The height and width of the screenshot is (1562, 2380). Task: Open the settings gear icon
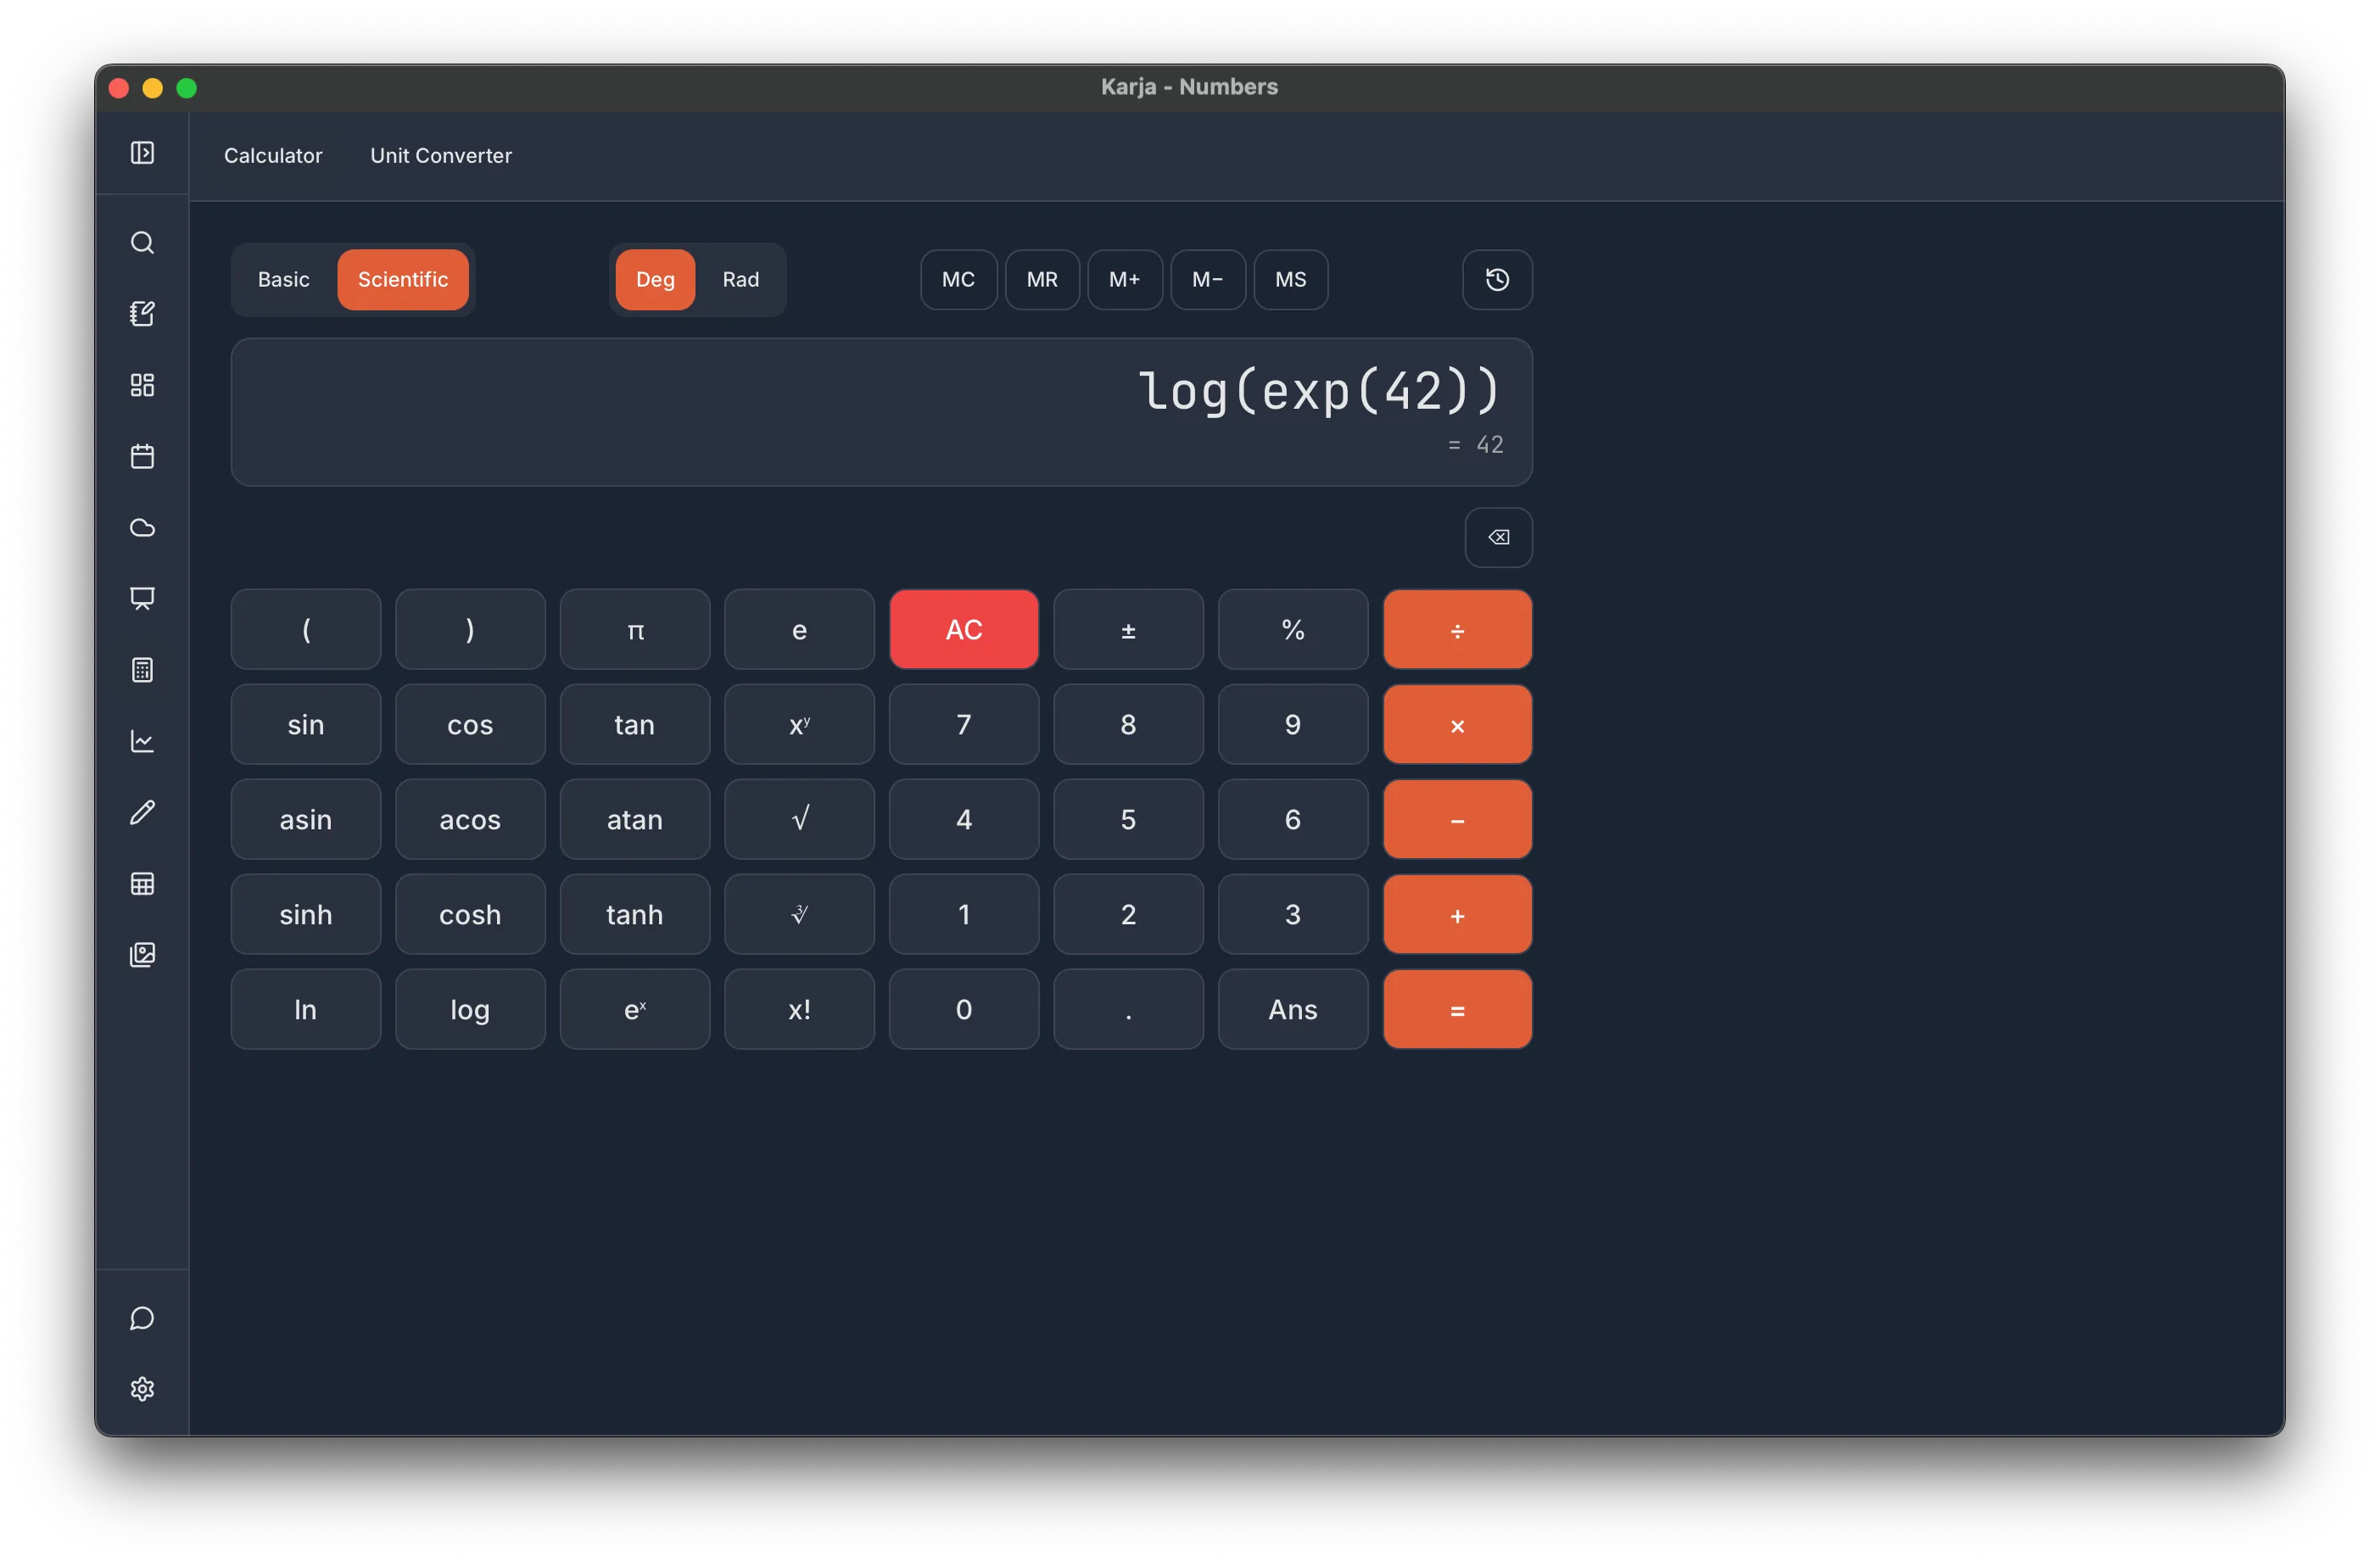point(142,1389)
